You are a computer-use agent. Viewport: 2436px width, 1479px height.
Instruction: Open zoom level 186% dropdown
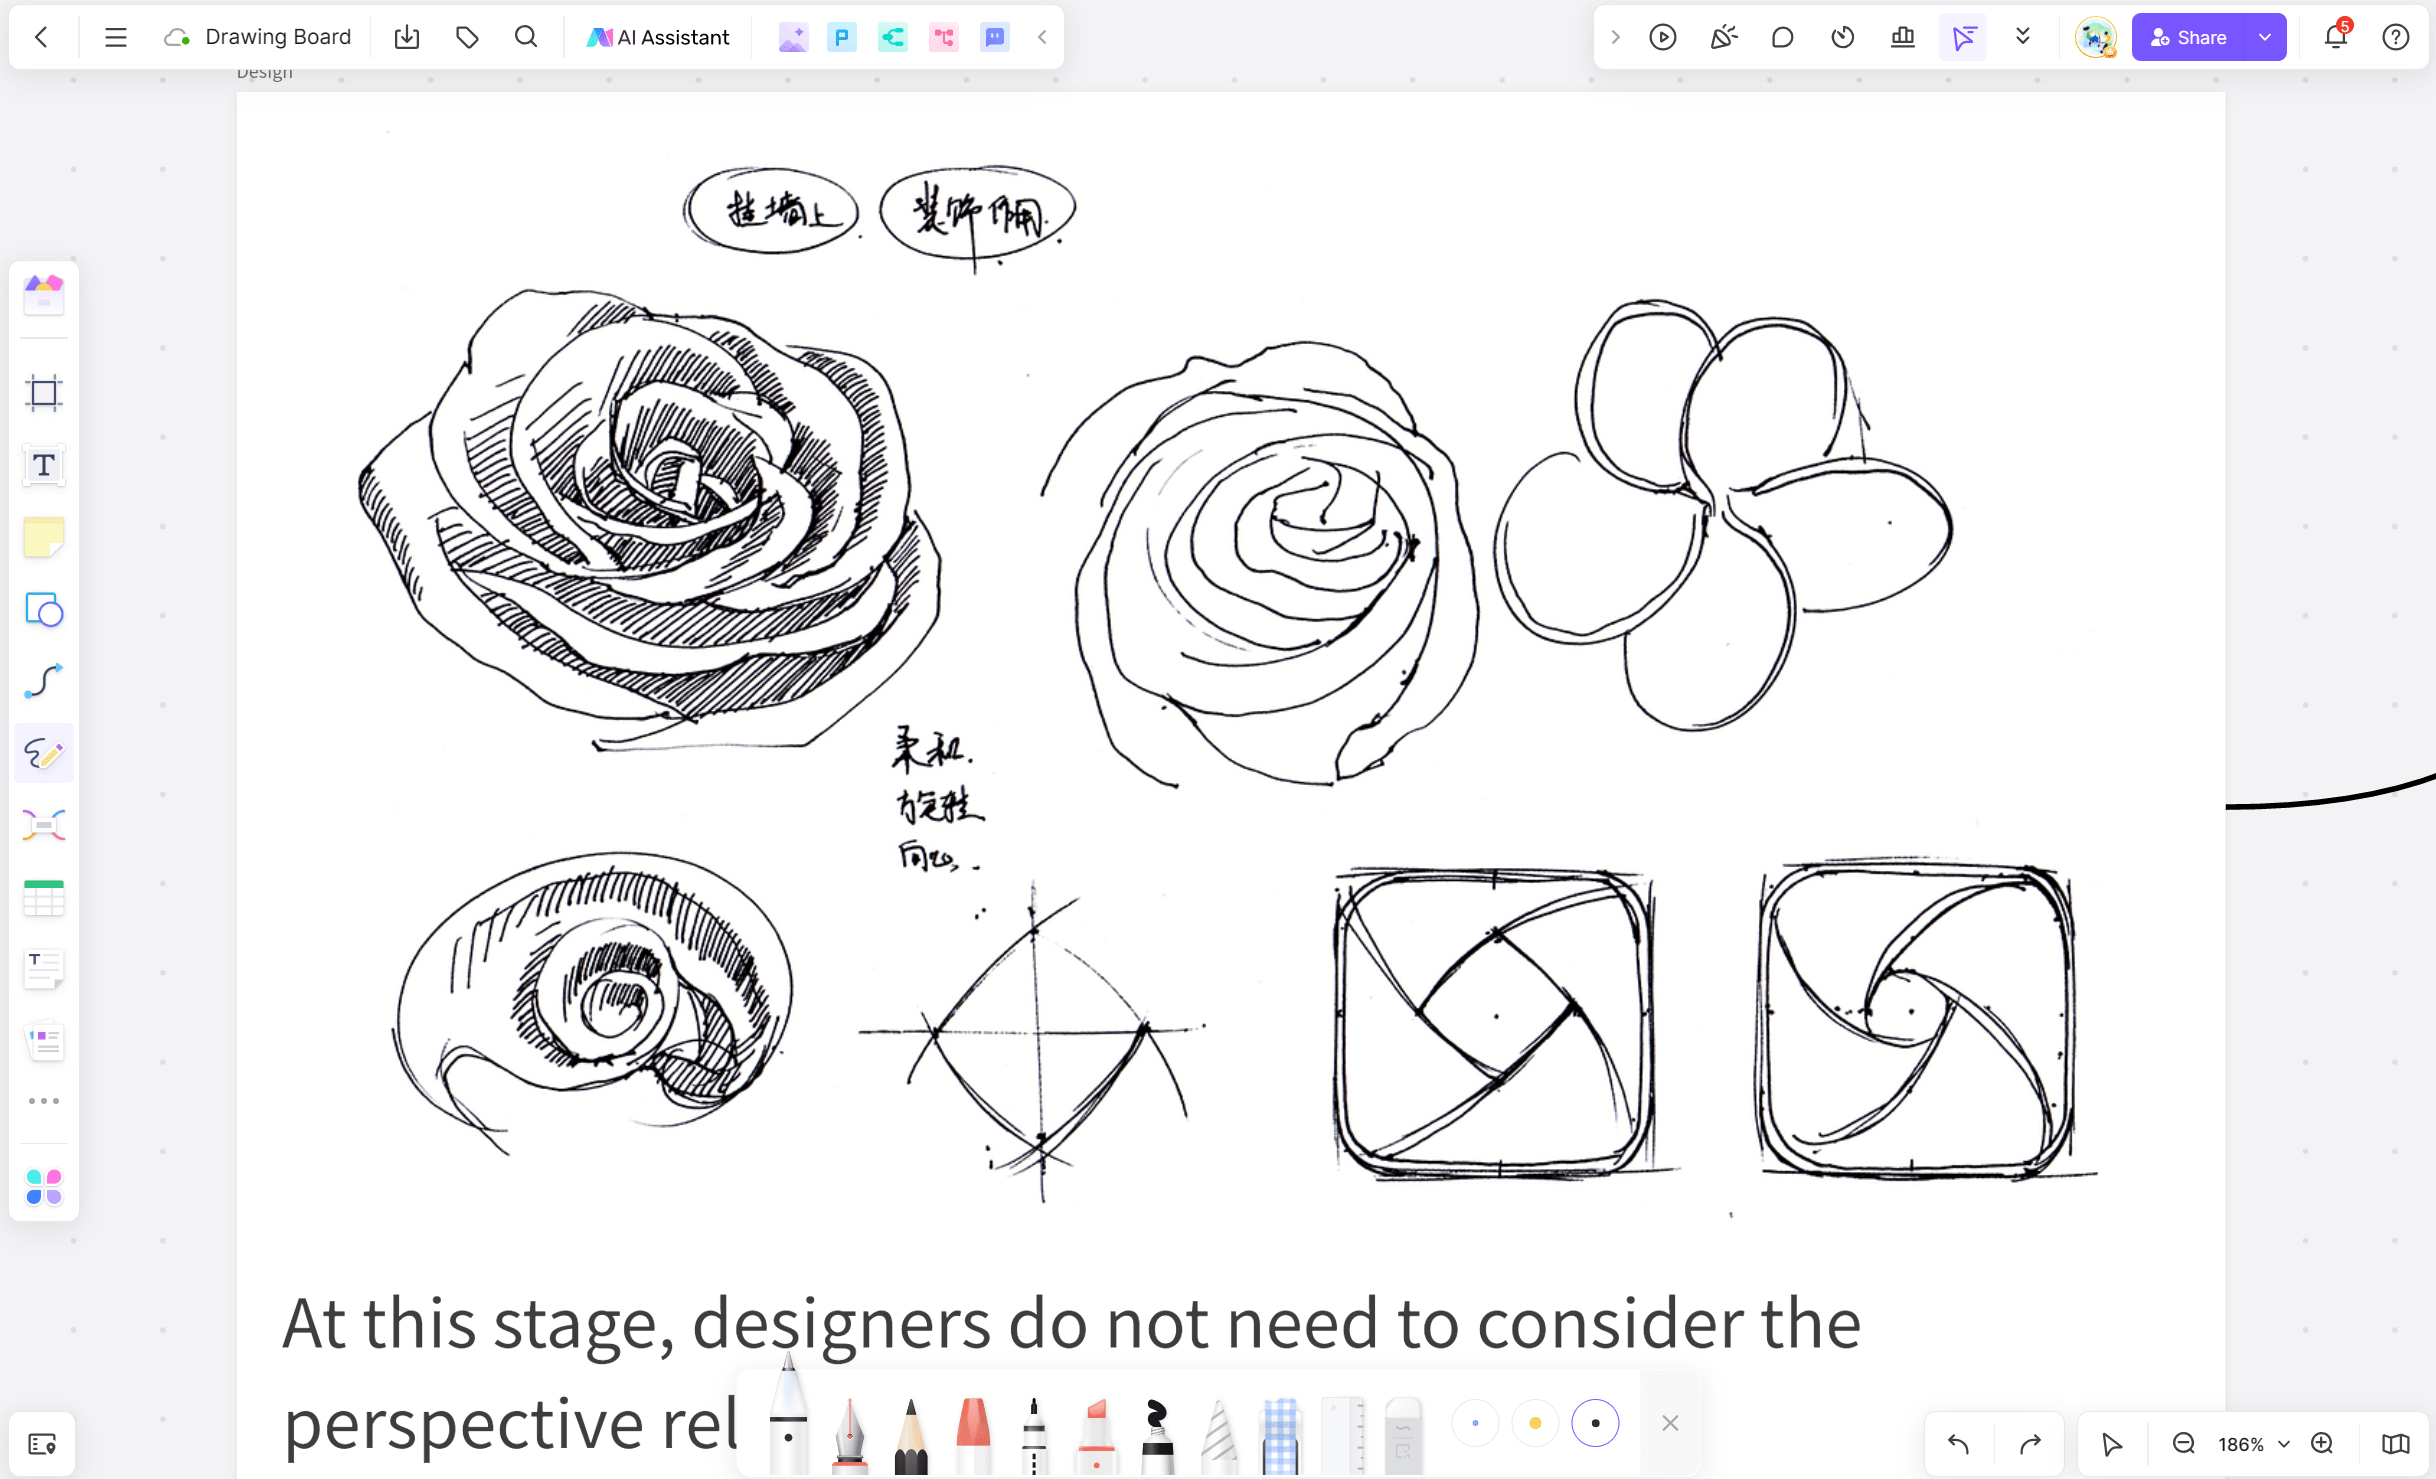(x=2284, y=1444)
